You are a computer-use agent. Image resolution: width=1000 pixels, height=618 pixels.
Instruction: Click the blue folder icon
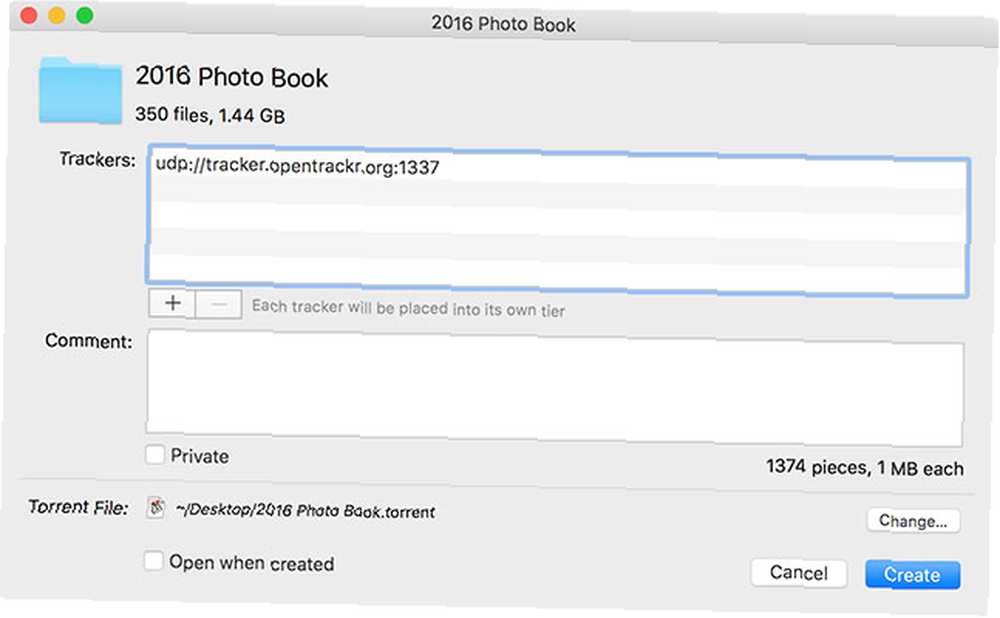coord(80,91)
